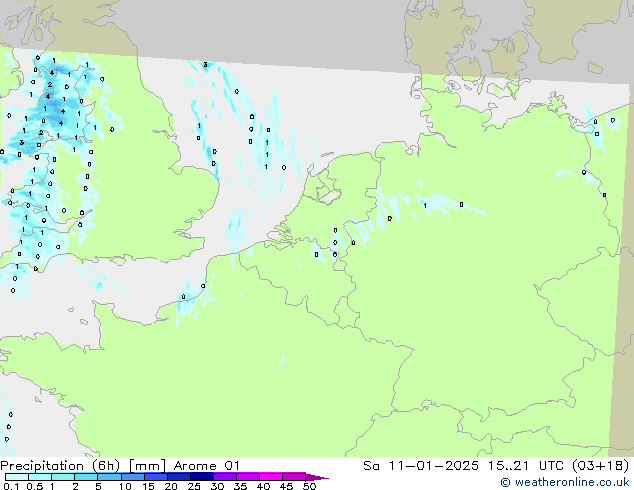The height and width of the screenshot is (490, 634).
Task: Click the 45–50 mm legend color box
Action: [x=294, y=477]
